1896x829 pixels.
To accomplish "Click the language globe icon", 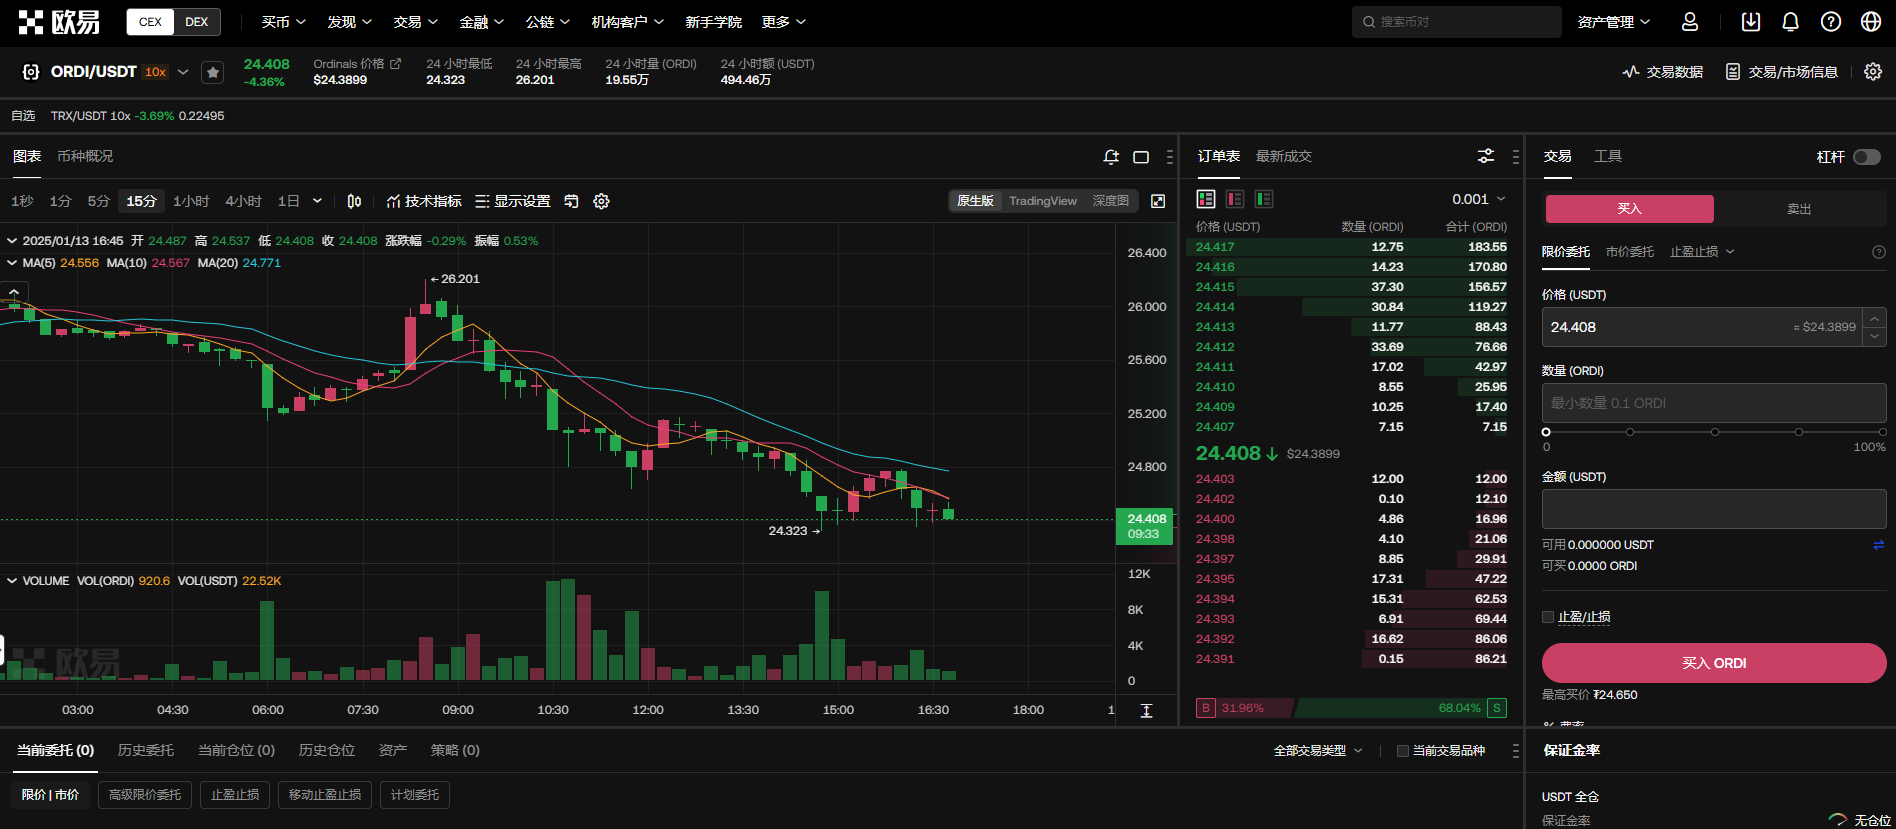I will [1871, 22].
